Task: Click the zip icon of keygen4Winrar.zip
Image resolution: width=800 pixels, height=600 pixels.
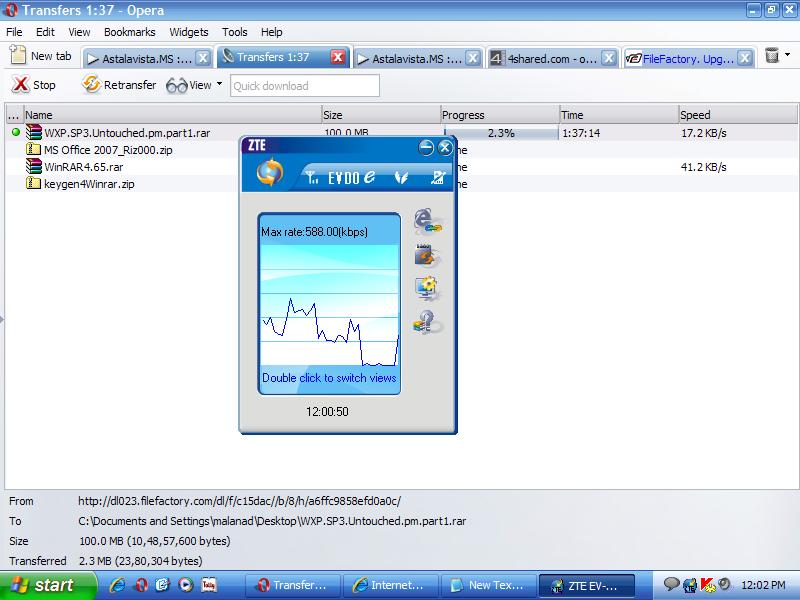Action: pyautogui.click(x=34, y=183)
